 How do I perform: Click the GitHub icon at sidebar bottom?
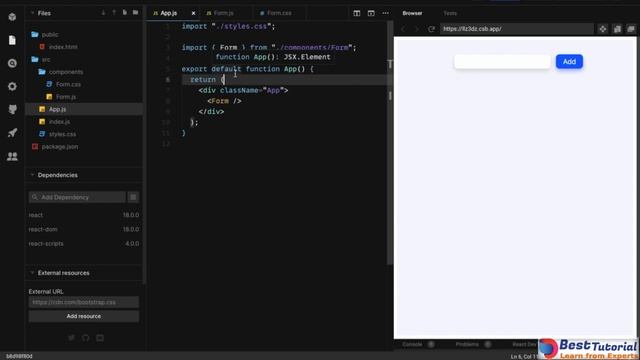pyautogui.click(x=86, y=338)
